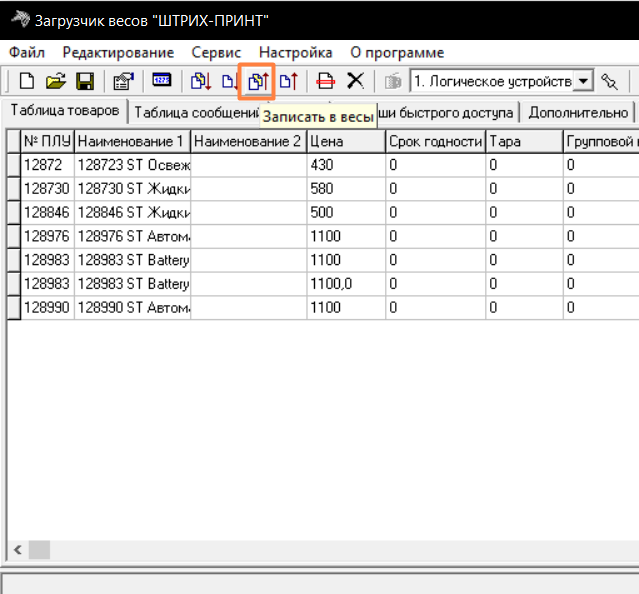Select row header of row priced 1100,0

click(x=14, y=284)
